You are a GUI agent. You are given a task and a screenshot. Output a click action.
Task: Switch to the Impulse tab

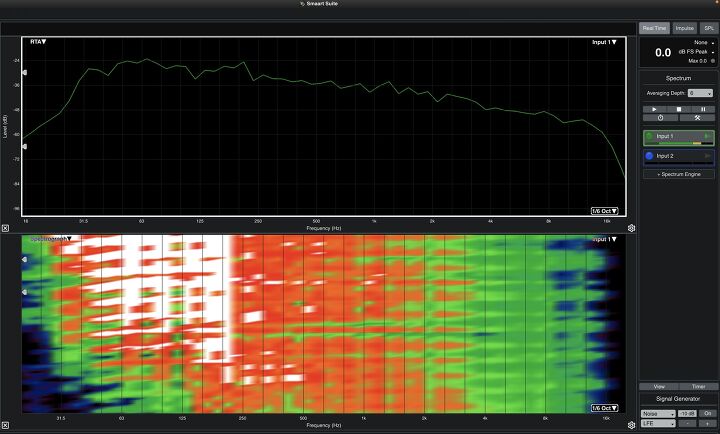click(x=684, y=28)
